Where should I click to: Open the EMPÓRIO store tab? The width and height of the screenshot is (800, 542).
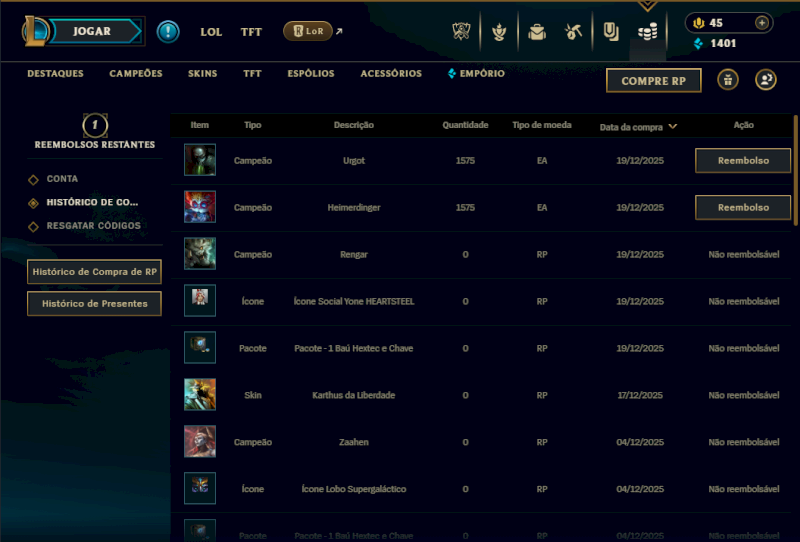coord(477,73)
